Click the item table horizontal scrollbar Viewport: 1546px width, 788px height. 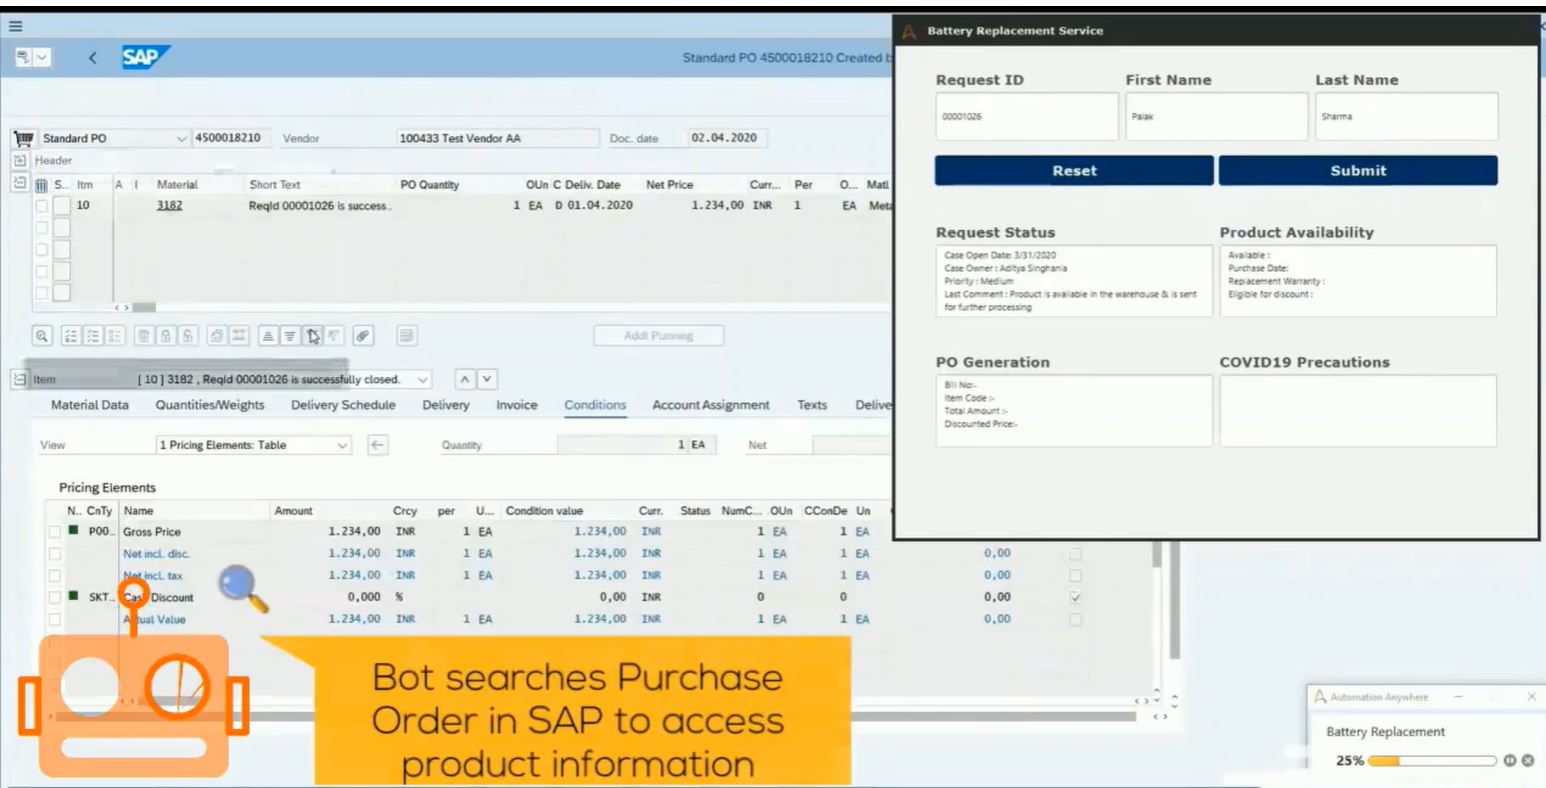point(144,306)
